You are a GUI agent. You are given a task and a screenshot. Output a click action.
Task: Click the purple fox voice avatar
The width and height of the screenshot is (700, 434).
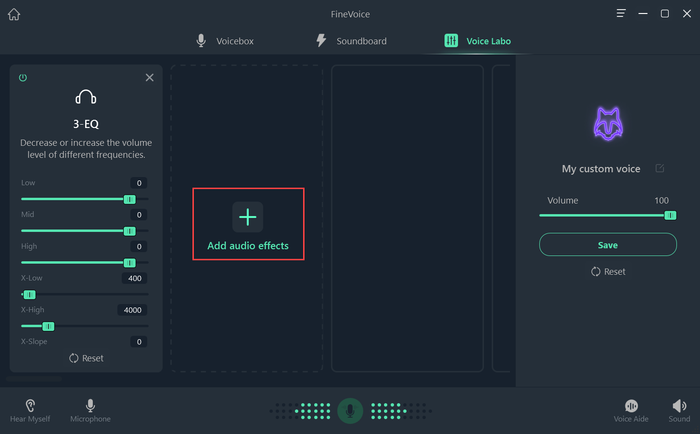tap(608, 124)
